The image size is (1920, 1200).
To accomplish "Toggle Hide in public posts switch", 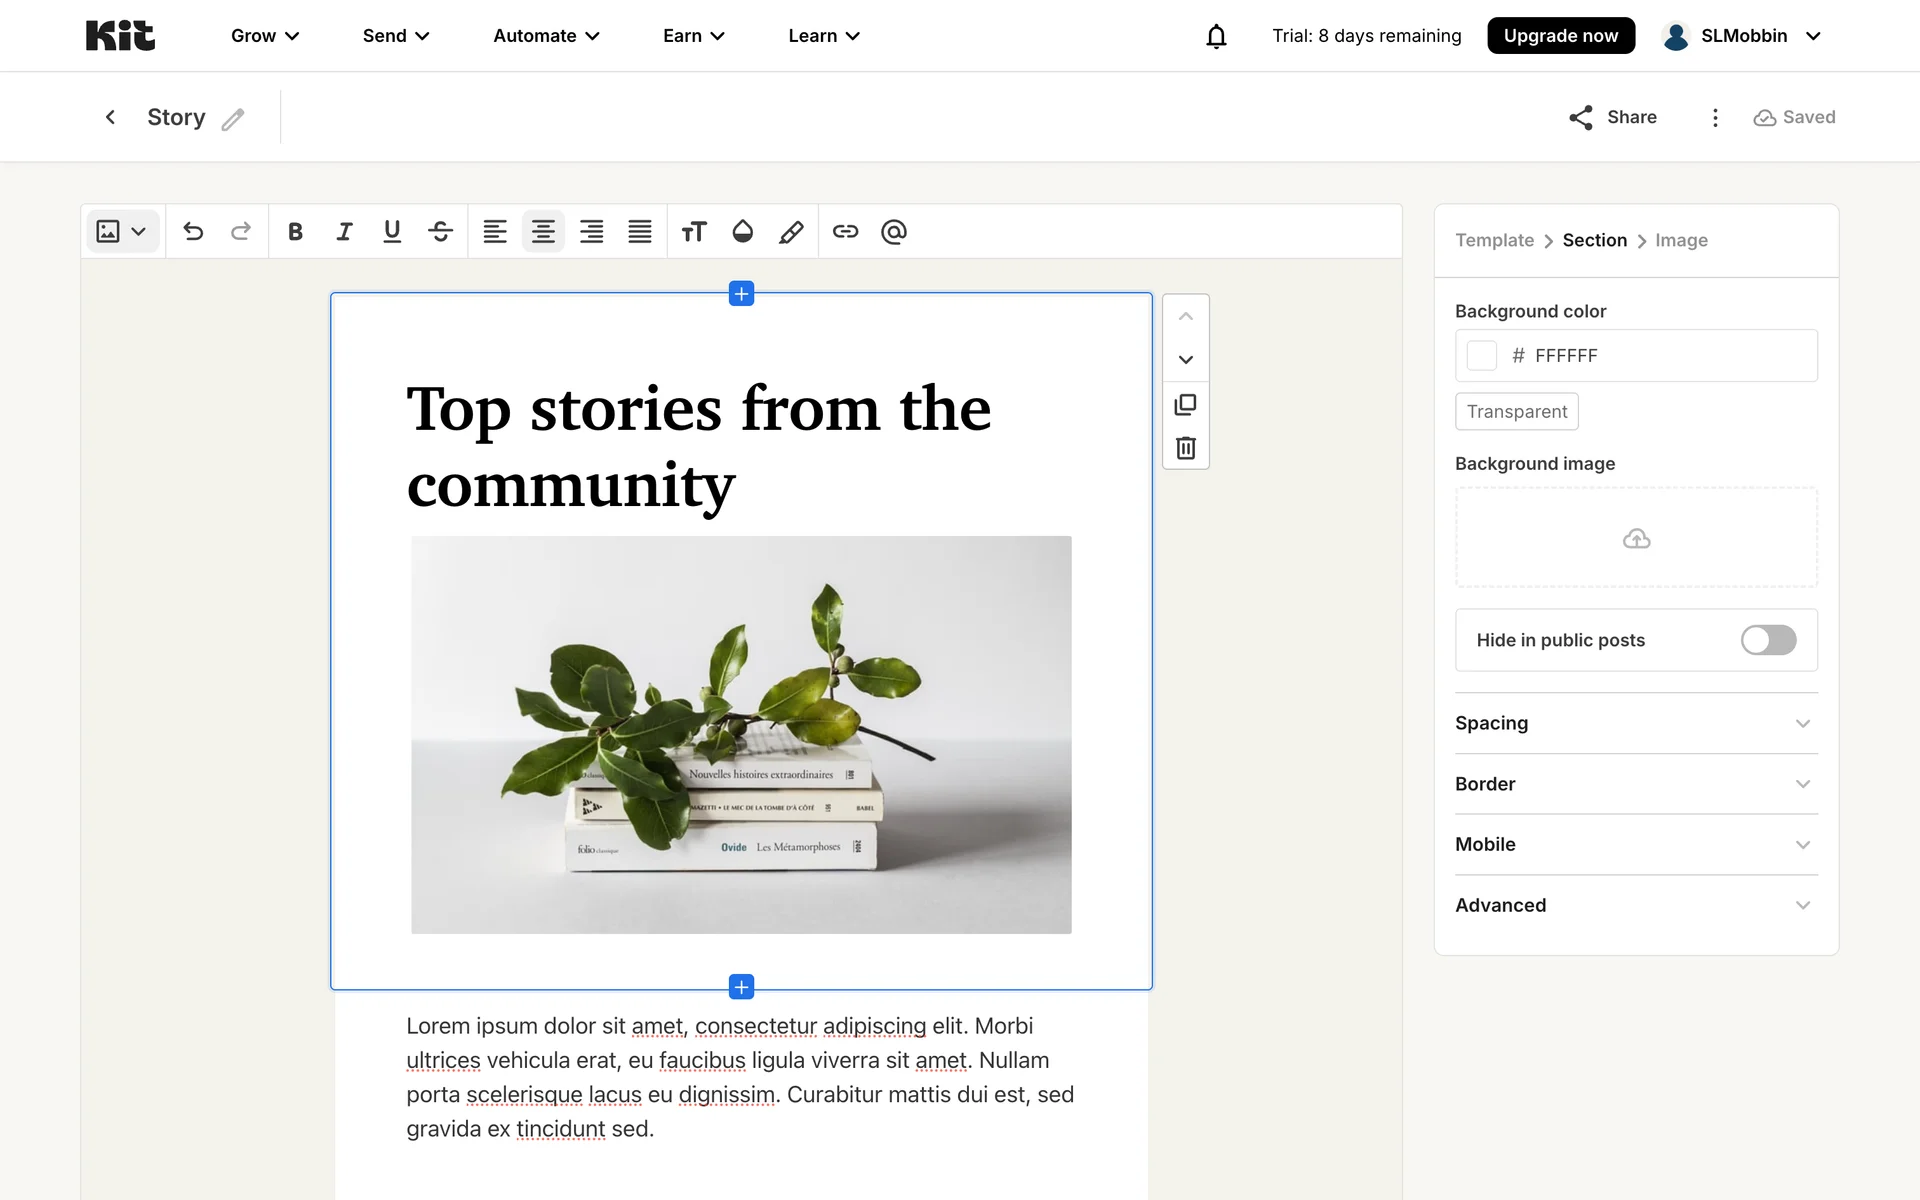I will tap(1768, 640).
